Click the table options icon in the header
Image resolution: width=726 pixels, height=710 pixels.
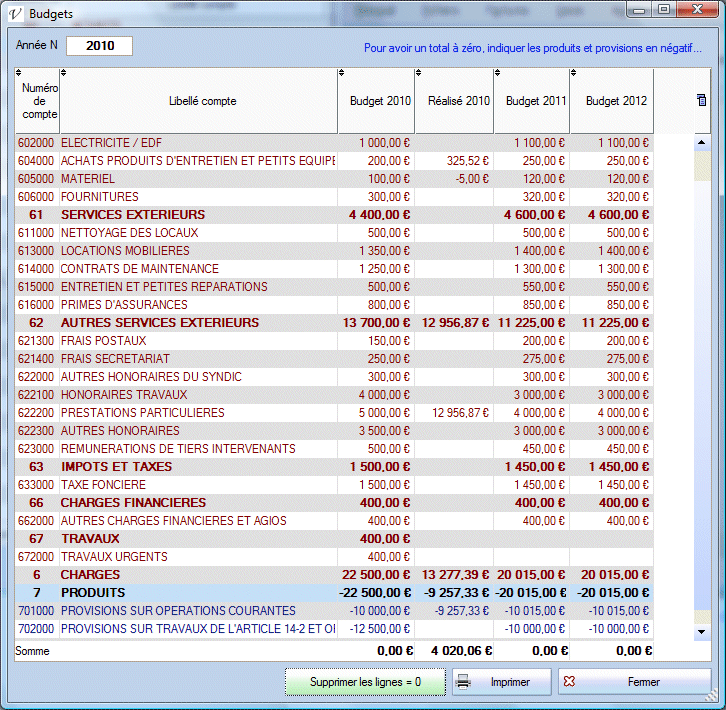701,100
